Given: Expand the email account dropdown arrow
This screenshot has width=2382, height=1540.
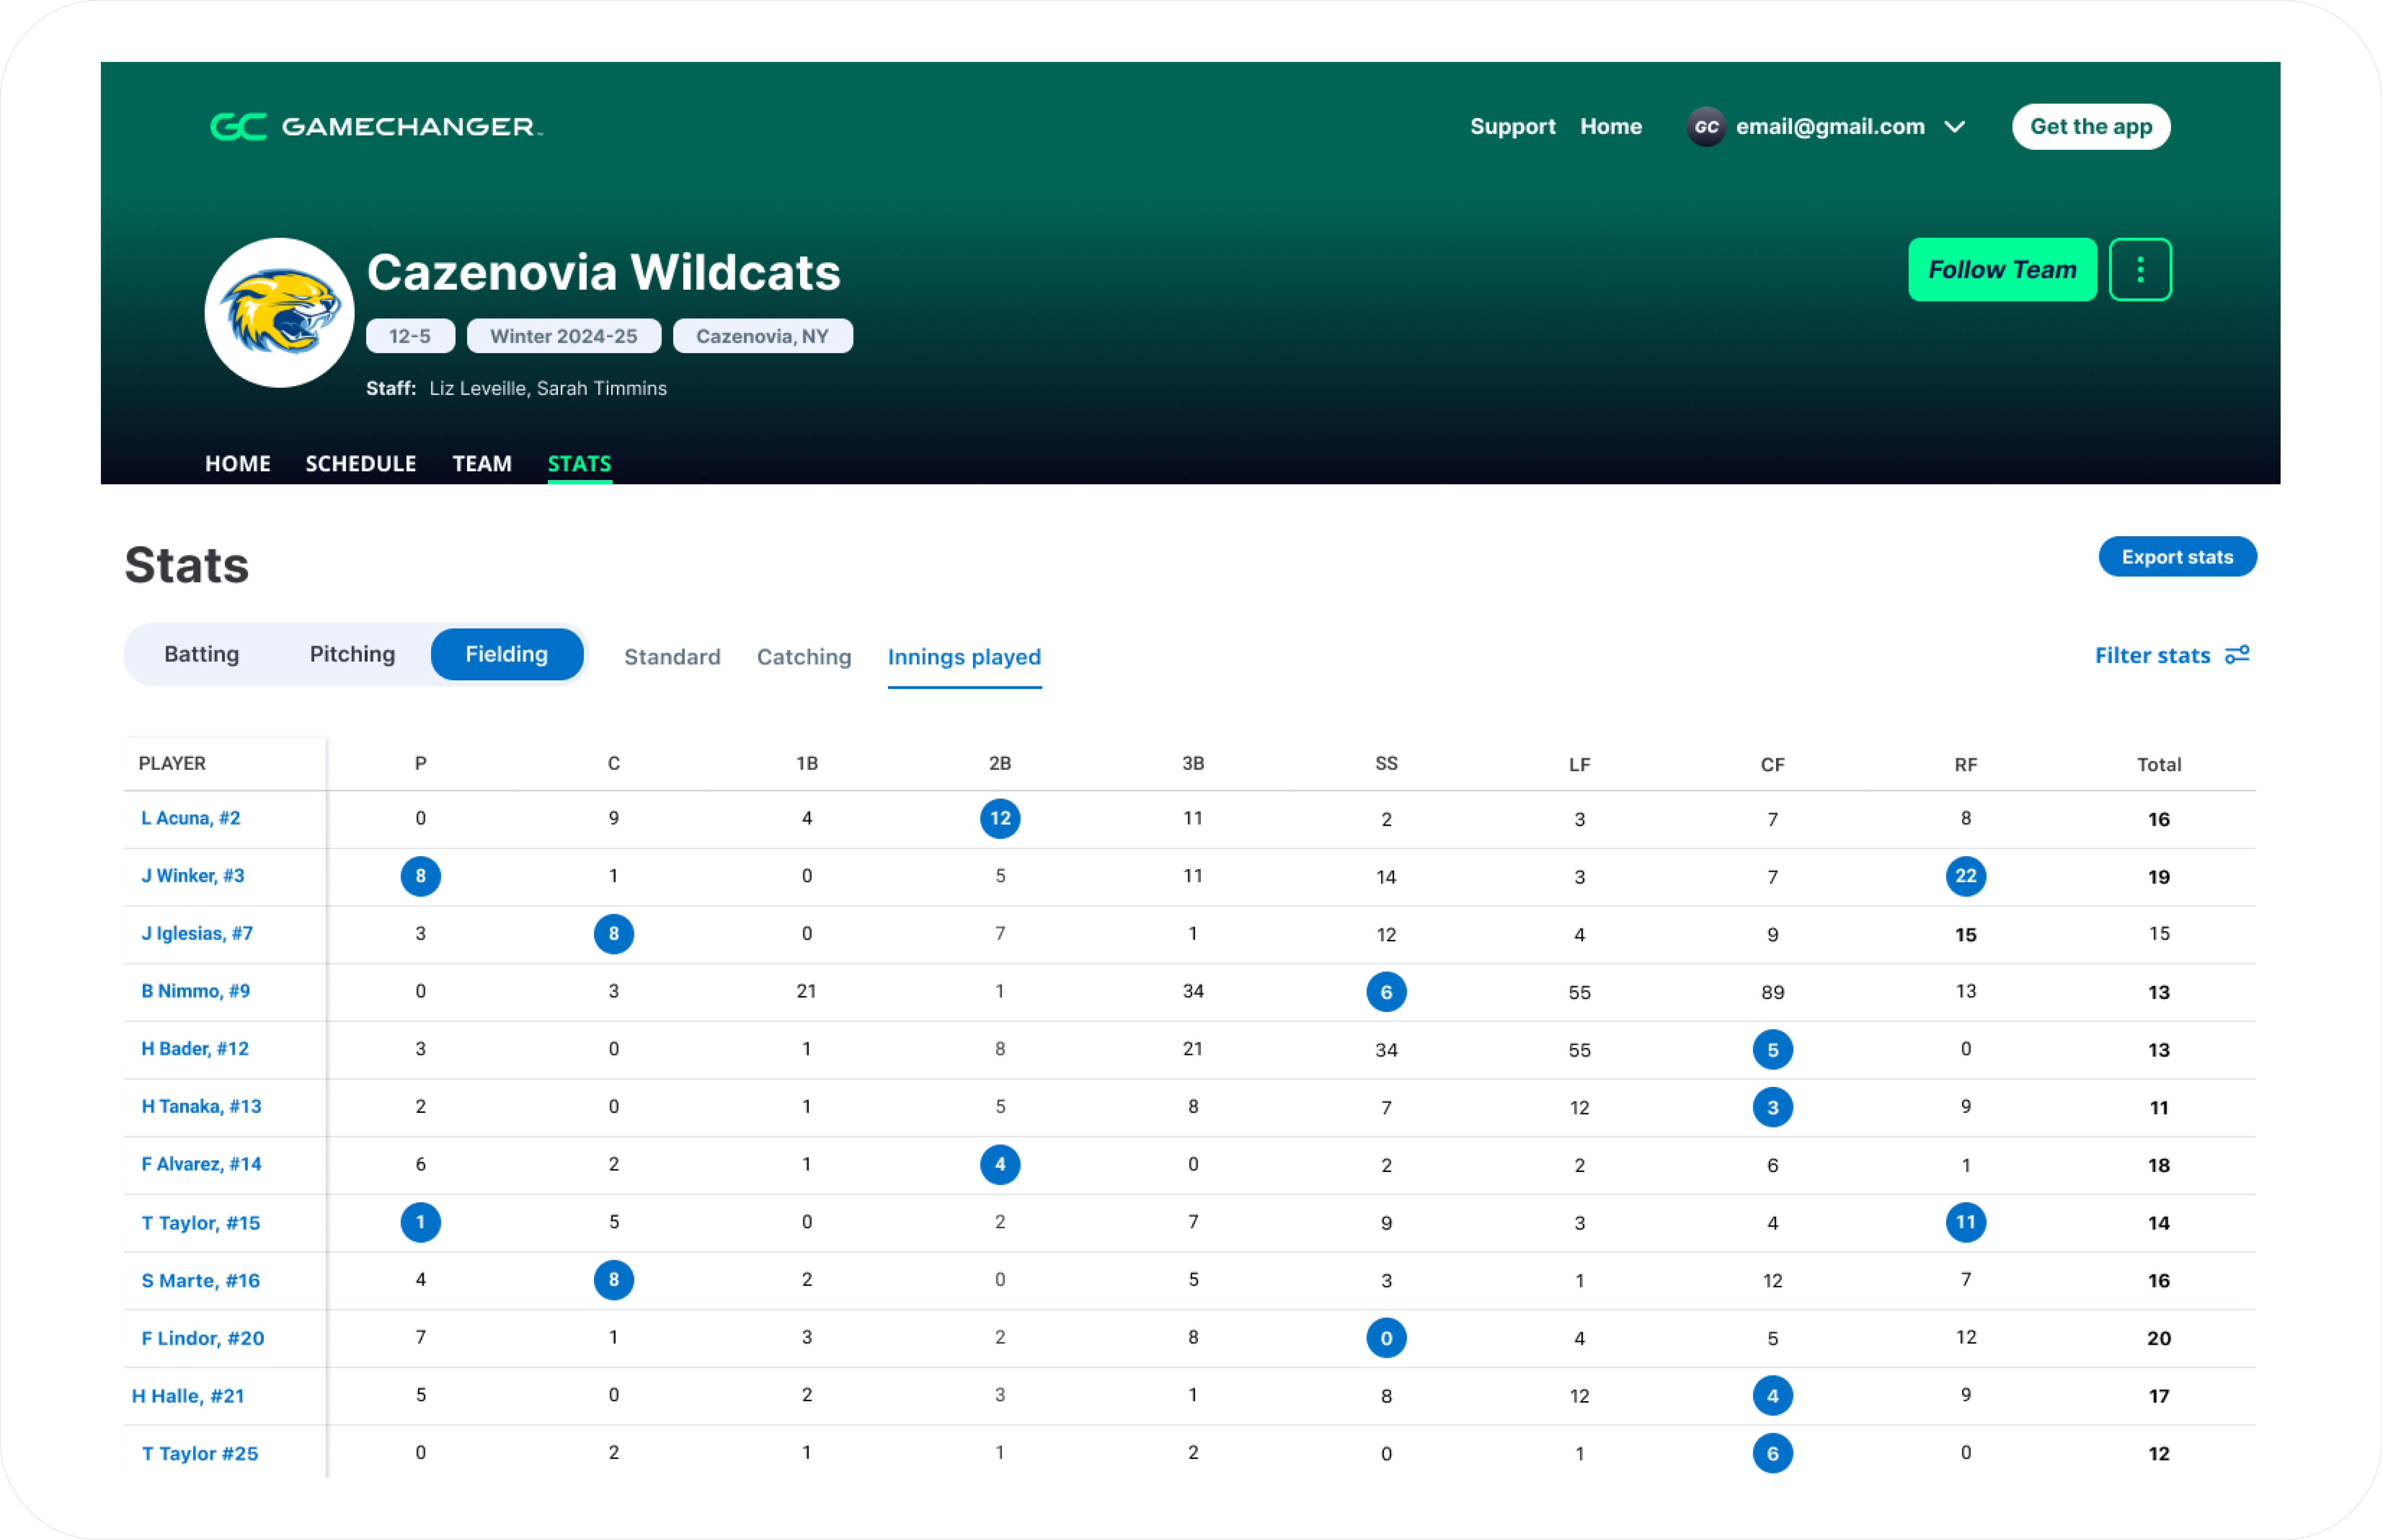Looking at the screenshot, I should point(1955,127).
